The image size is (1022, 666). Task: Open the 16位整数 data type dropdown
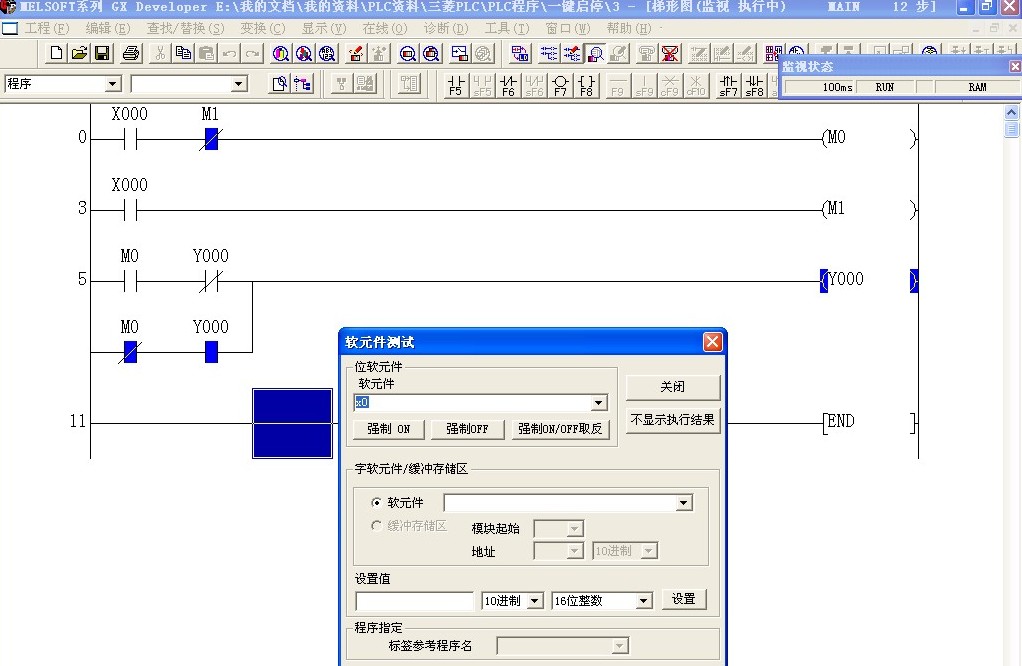tap(643, 601)
